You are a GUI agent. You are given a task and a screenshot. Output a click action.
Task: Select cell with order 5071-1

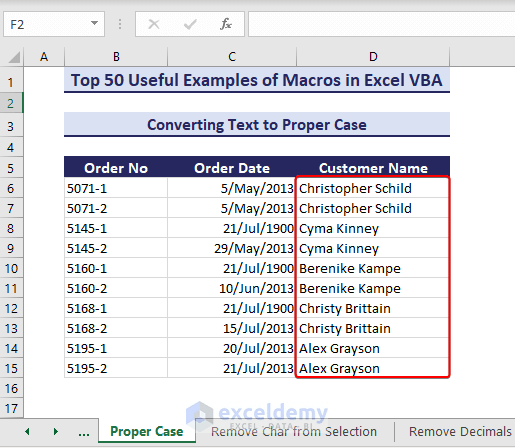coord(116,188)
